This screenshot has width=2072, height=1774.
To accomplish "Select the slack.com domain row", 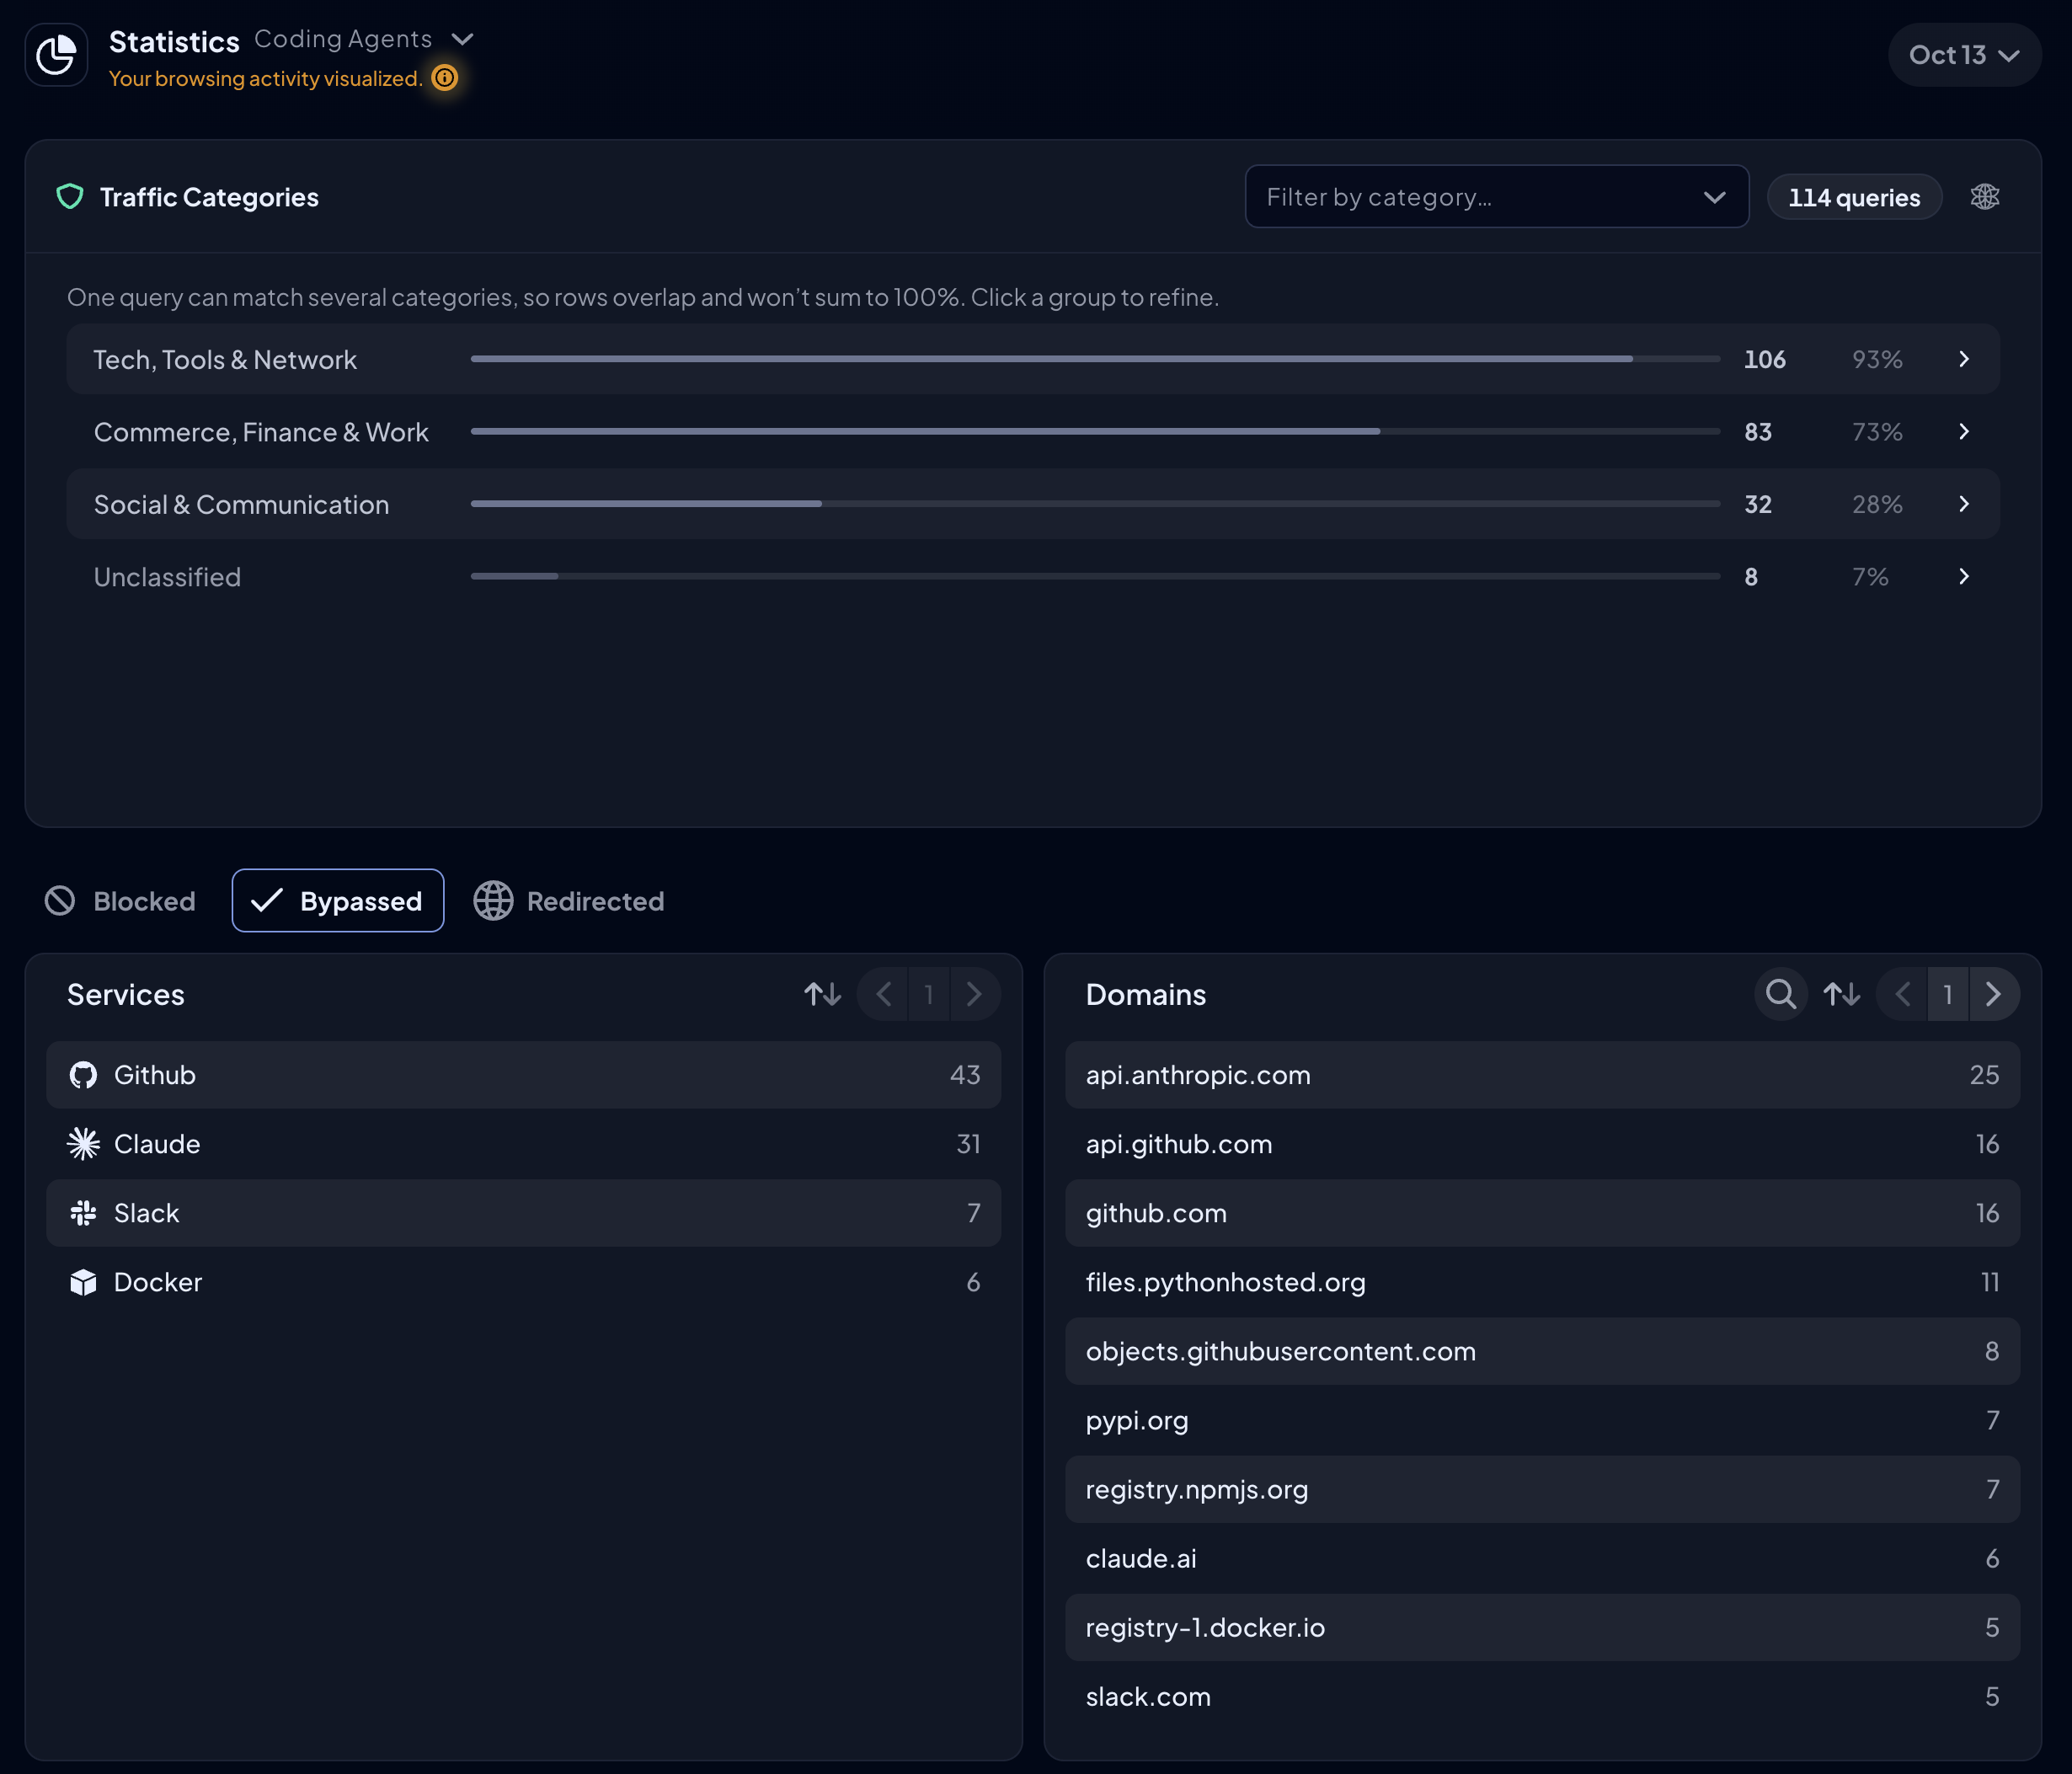I will 1542,1696.
